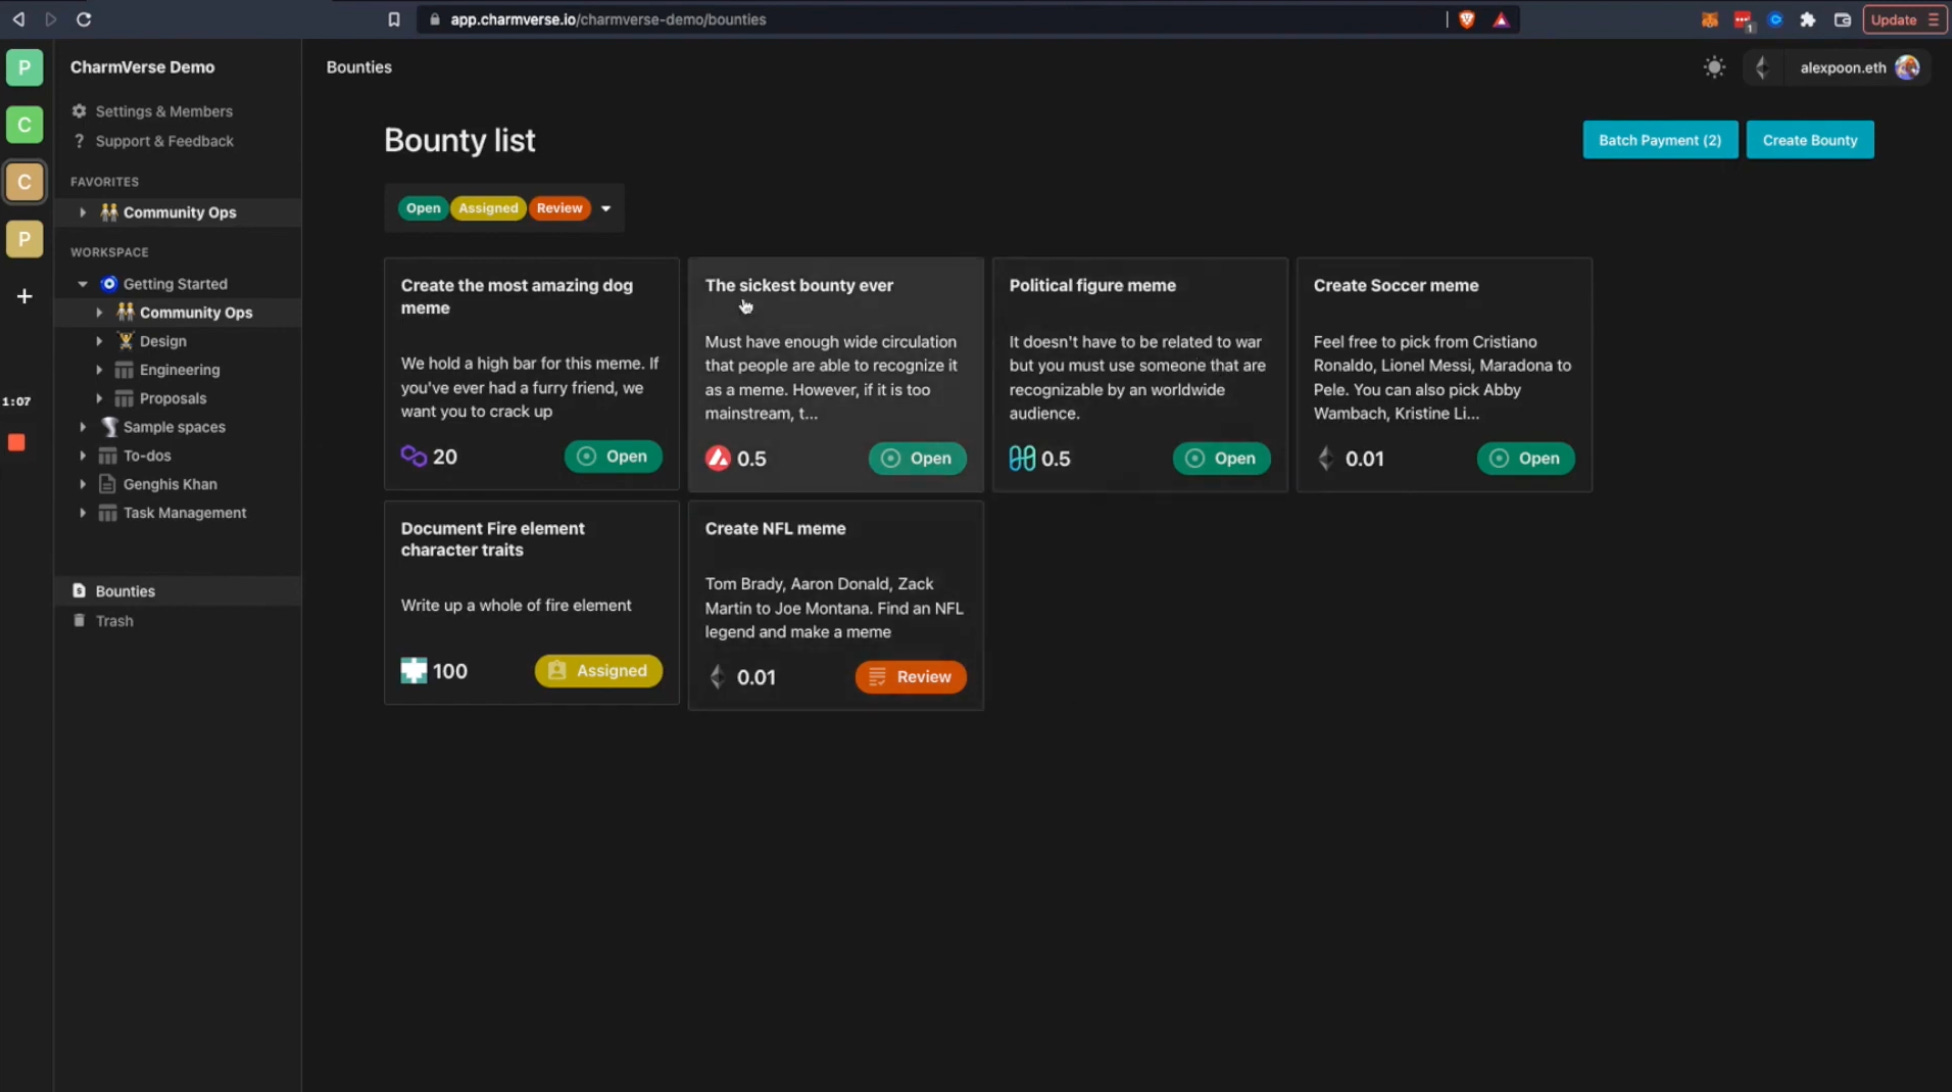Image resolution: width=1952 pixels, height=1092 pixels.
Task: Open Trash in the sidebar
Action: click(x=114, y=621)
